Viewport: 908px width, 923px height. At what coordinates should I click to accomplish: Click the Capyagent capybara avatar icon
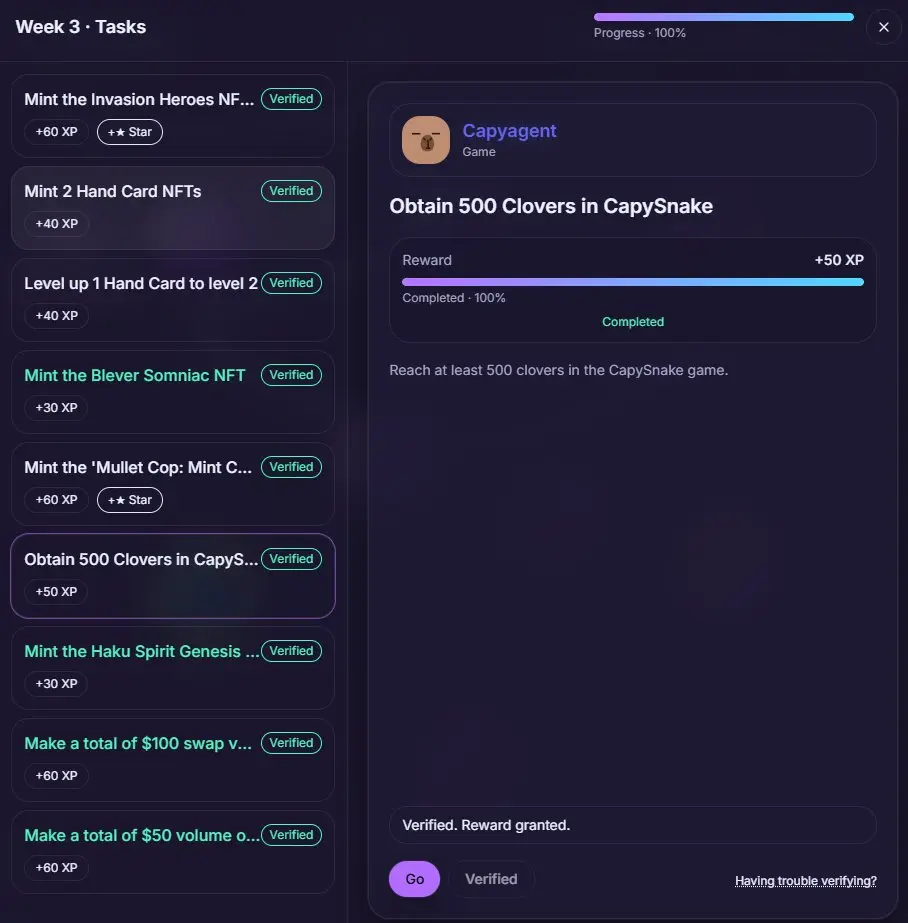pyautogui.click(x=425, y=140)
